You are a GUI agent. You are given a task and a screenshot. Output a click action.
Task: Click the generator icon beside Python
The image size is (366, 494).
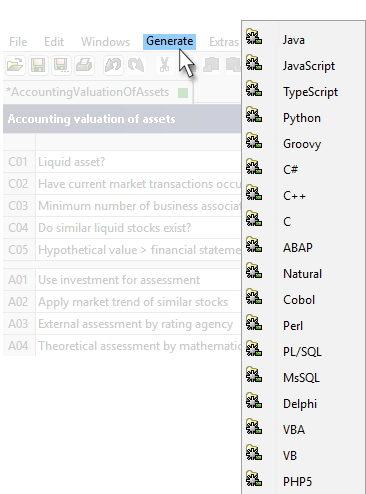tap(254, 115)
